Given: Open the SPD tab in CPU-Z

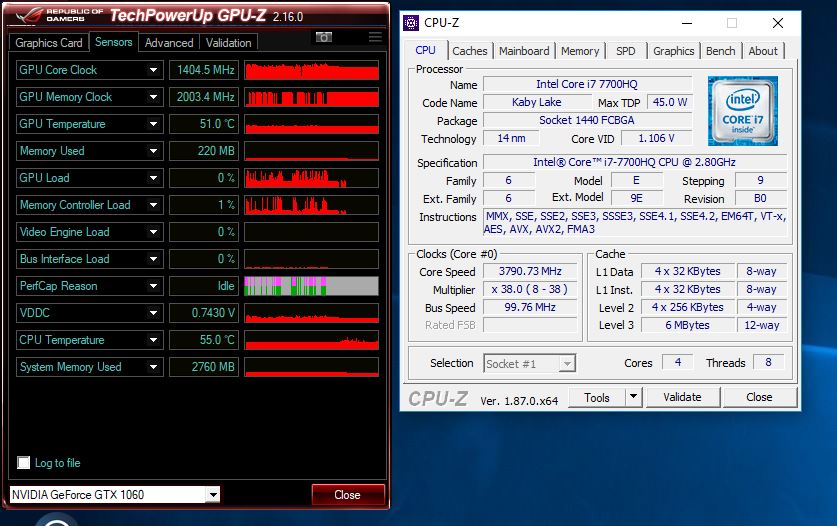Looking at the screenshot, I should [626, 51].
